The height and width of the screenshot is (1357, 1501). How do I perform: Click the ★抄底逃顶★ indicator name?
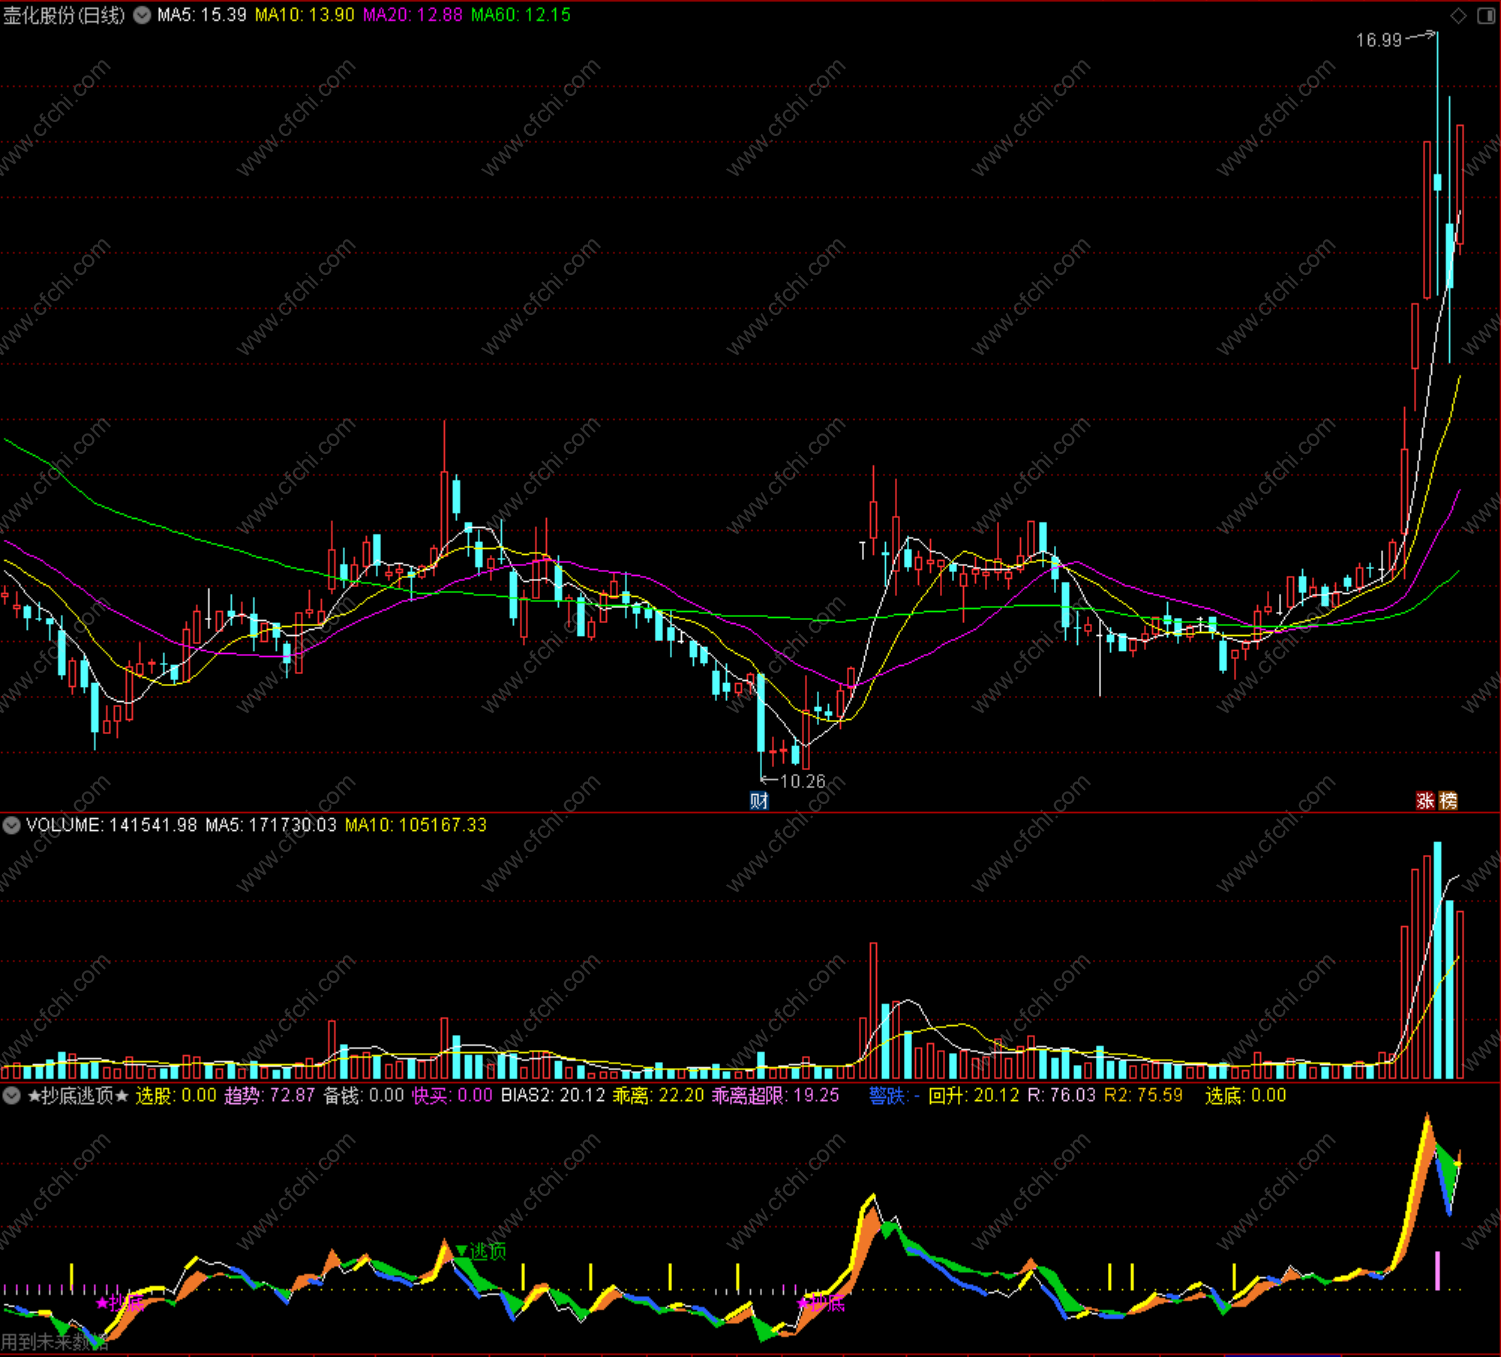(x=78, y=1095)
